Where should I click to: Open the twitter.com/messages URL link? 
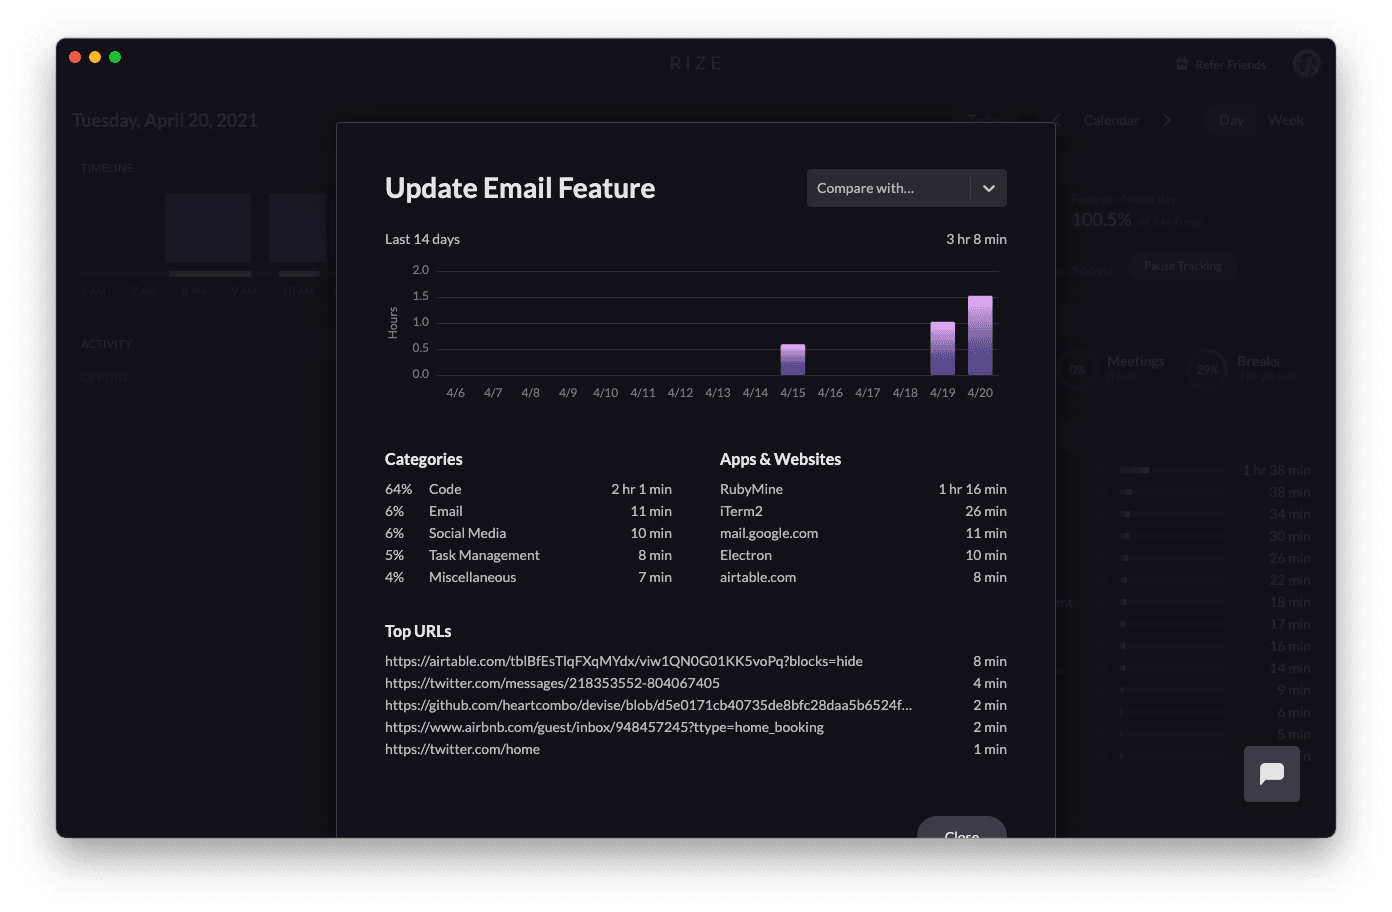(552, 683)
